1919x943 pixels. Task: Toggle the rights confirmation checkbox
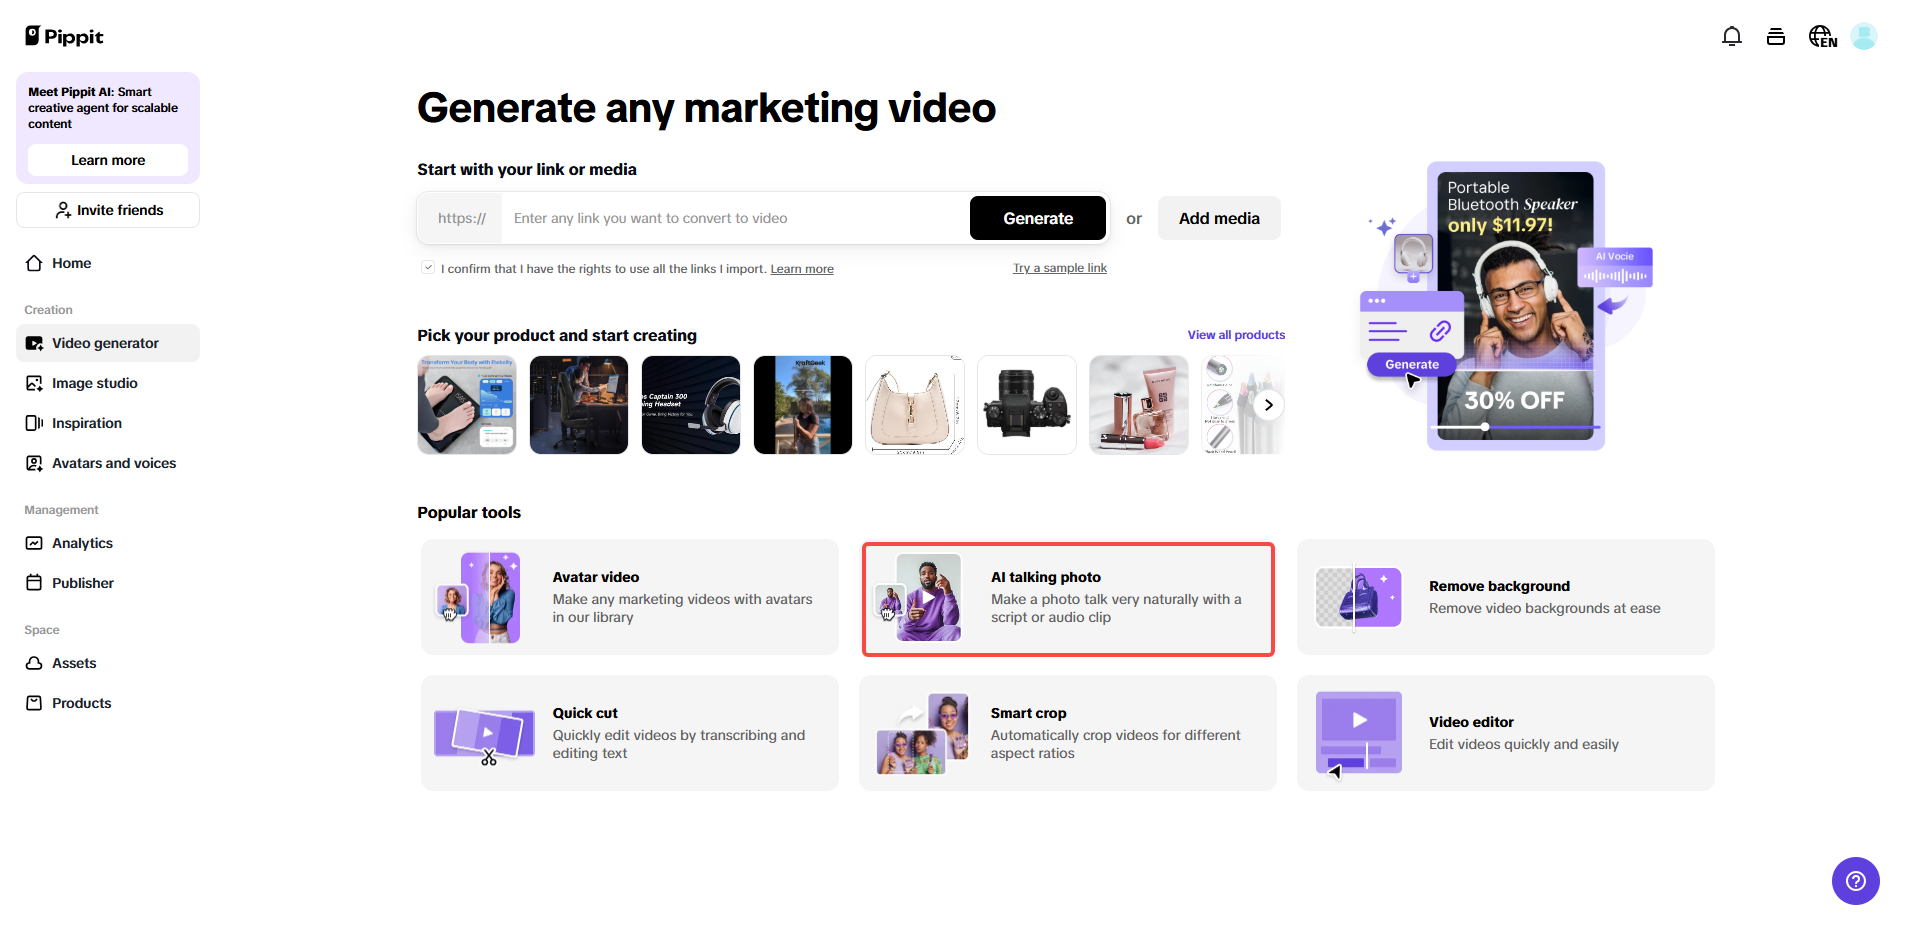tap(428, 267)
